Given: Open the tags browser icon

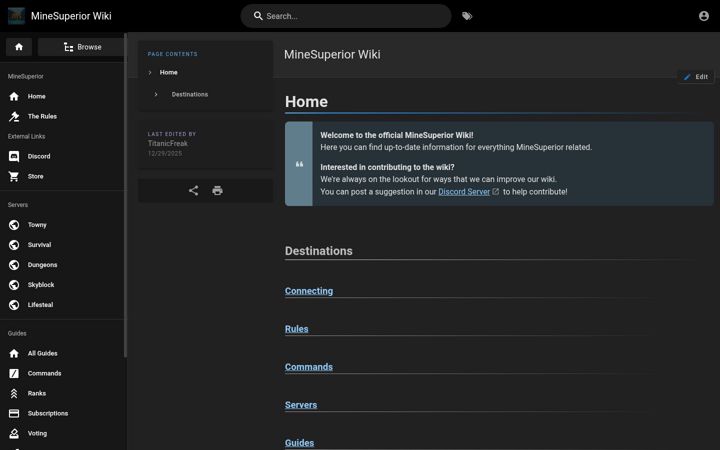Looking at the screenshot, I should point(467,16).
